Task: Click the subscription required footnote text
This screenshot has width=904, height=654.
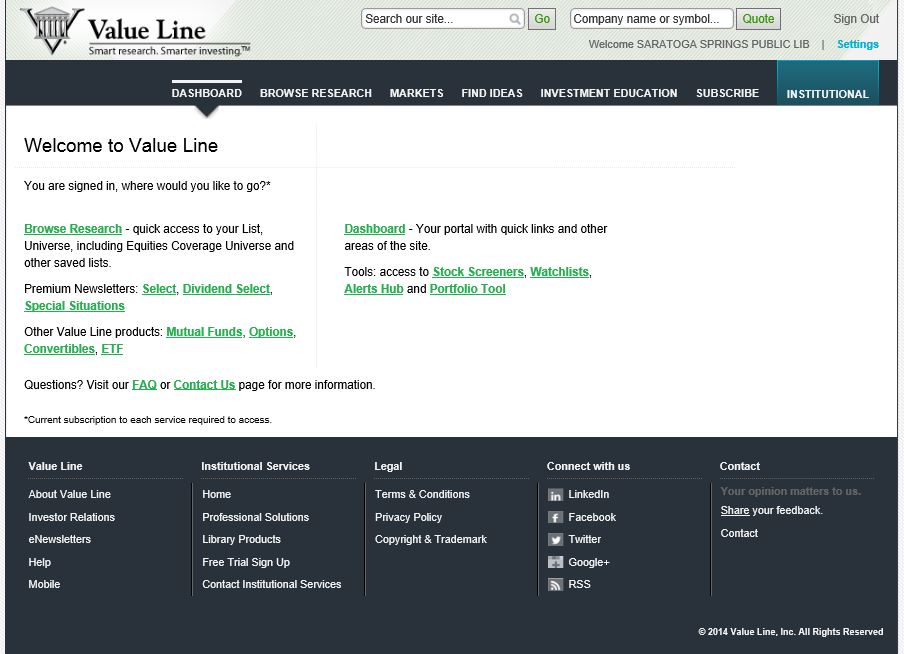Action: (x=148, y=420)
